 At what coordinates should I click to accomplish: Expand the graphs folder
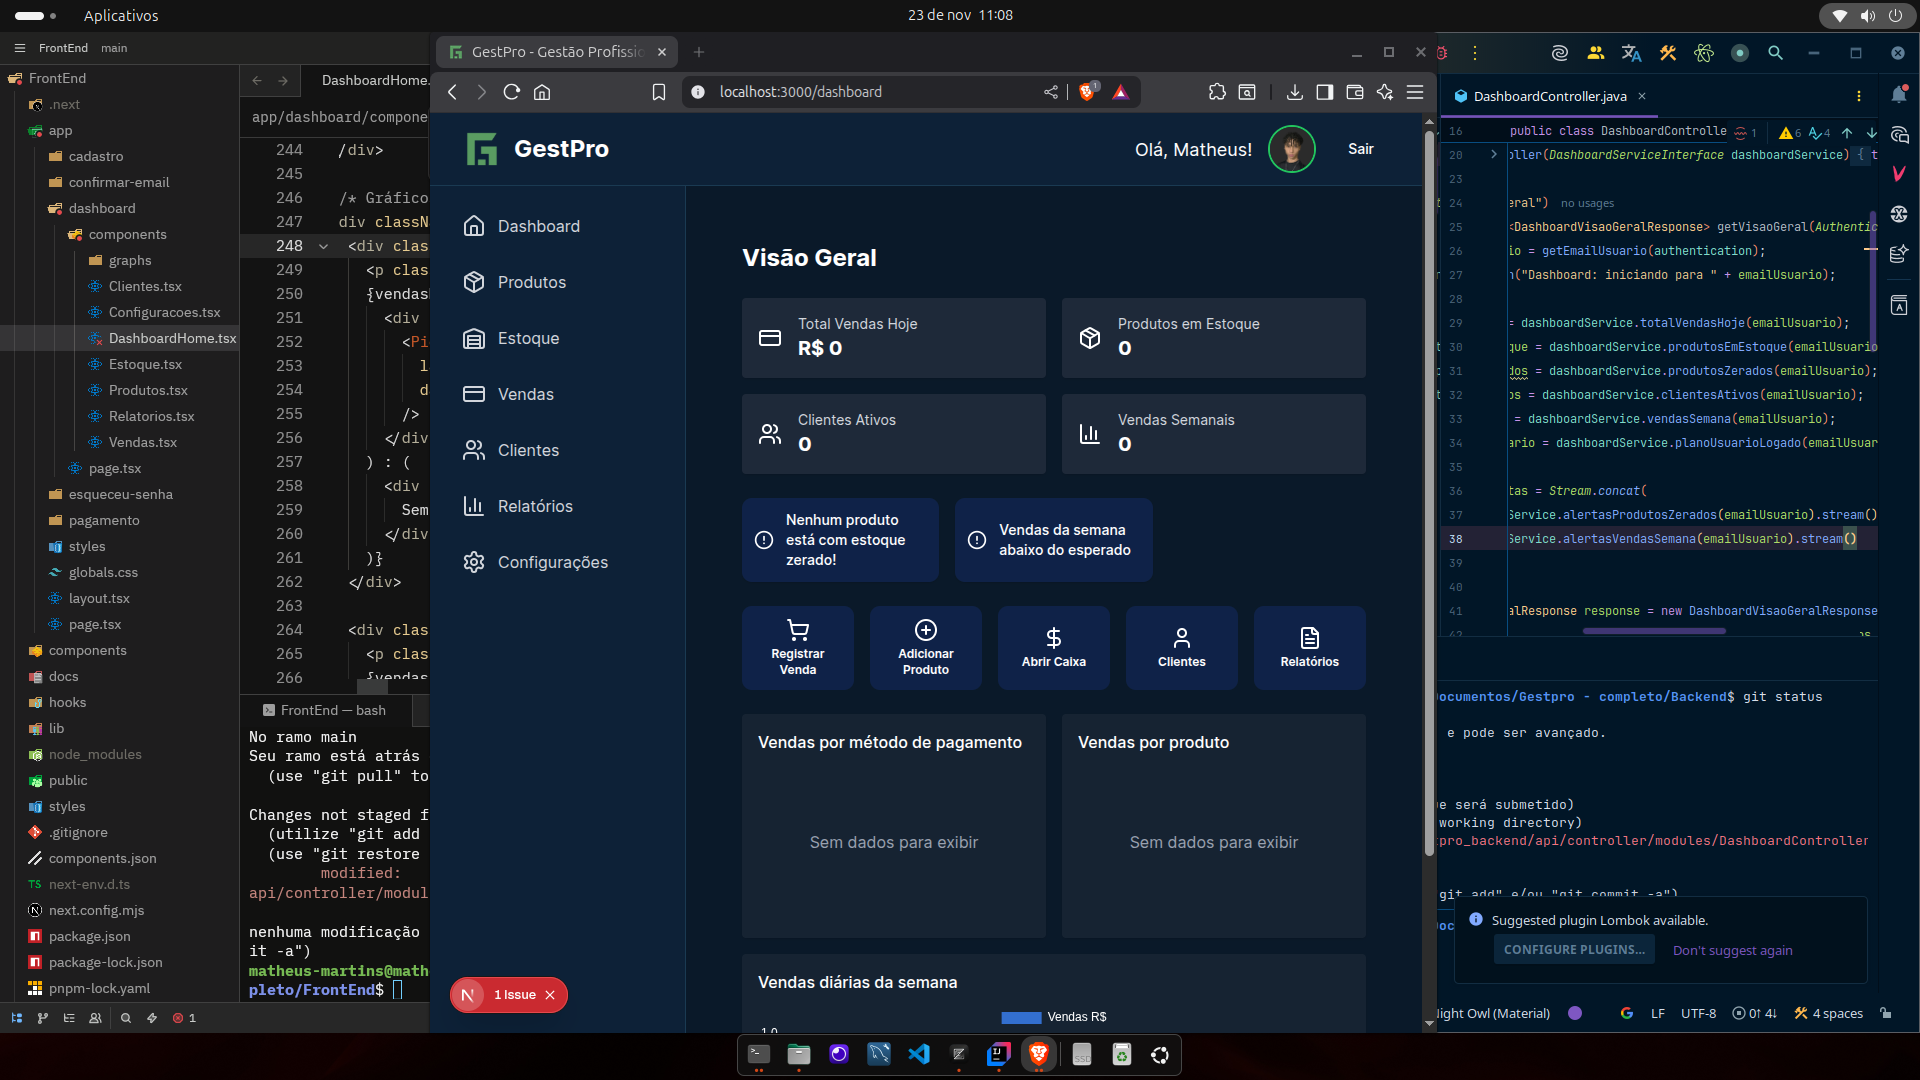pyautogui.click(x=130, y=260)
